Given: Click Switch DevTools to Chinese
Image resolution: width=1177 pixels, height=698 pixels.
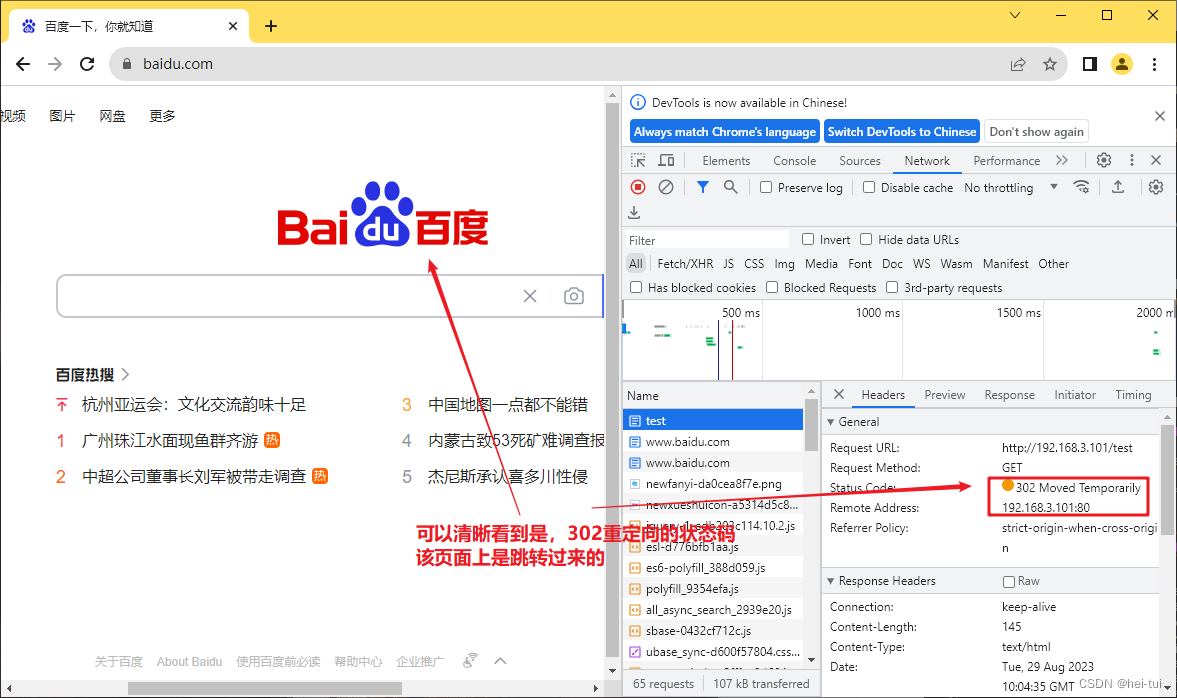Looking at the screenshot, I should click(x=902, y=132).
